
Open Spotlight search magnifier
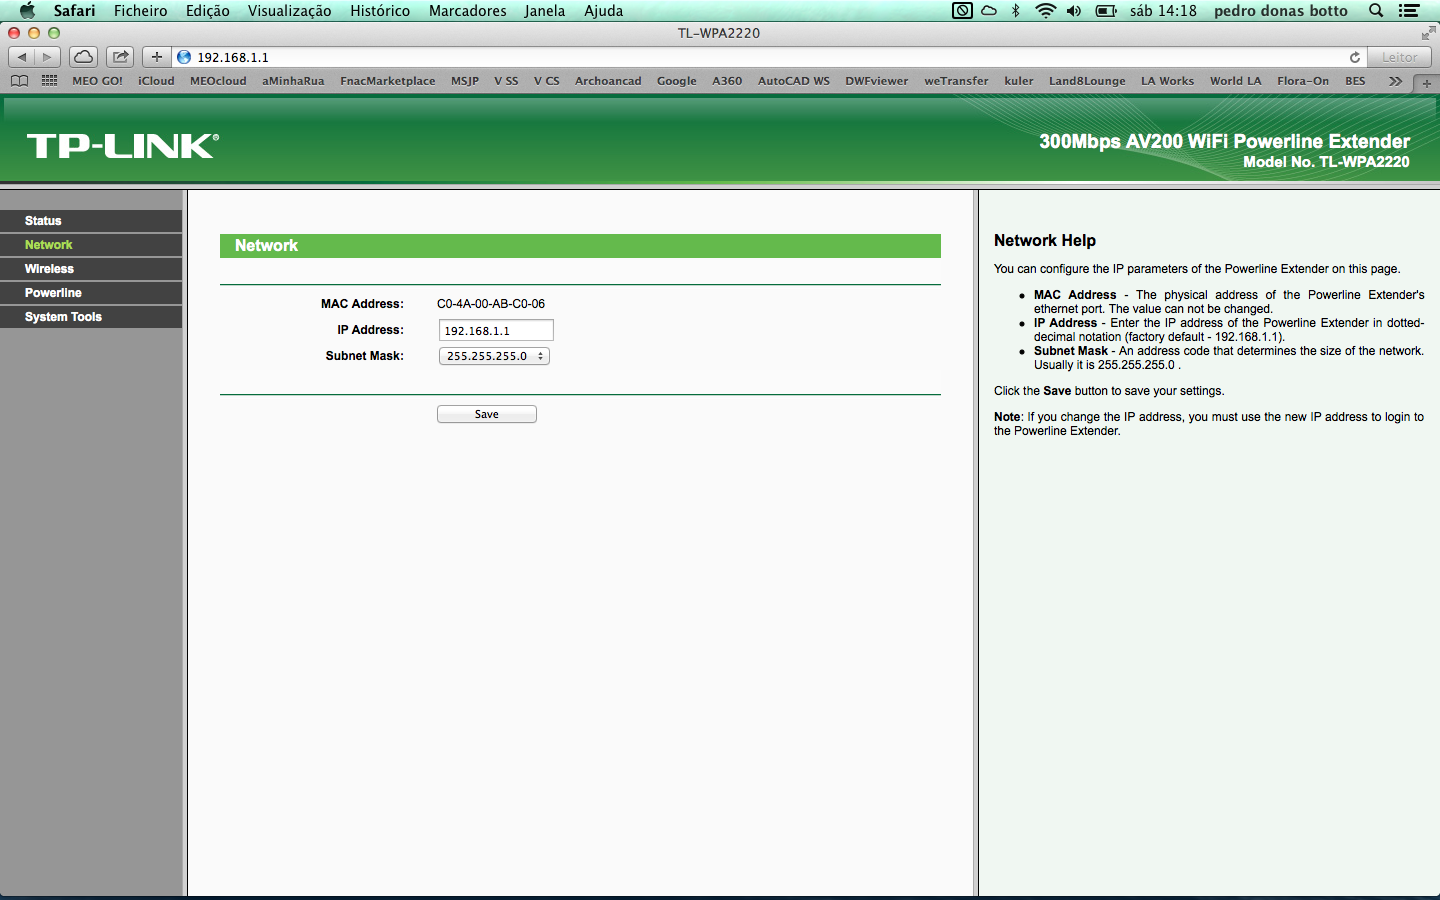[x=1376, y=11]
